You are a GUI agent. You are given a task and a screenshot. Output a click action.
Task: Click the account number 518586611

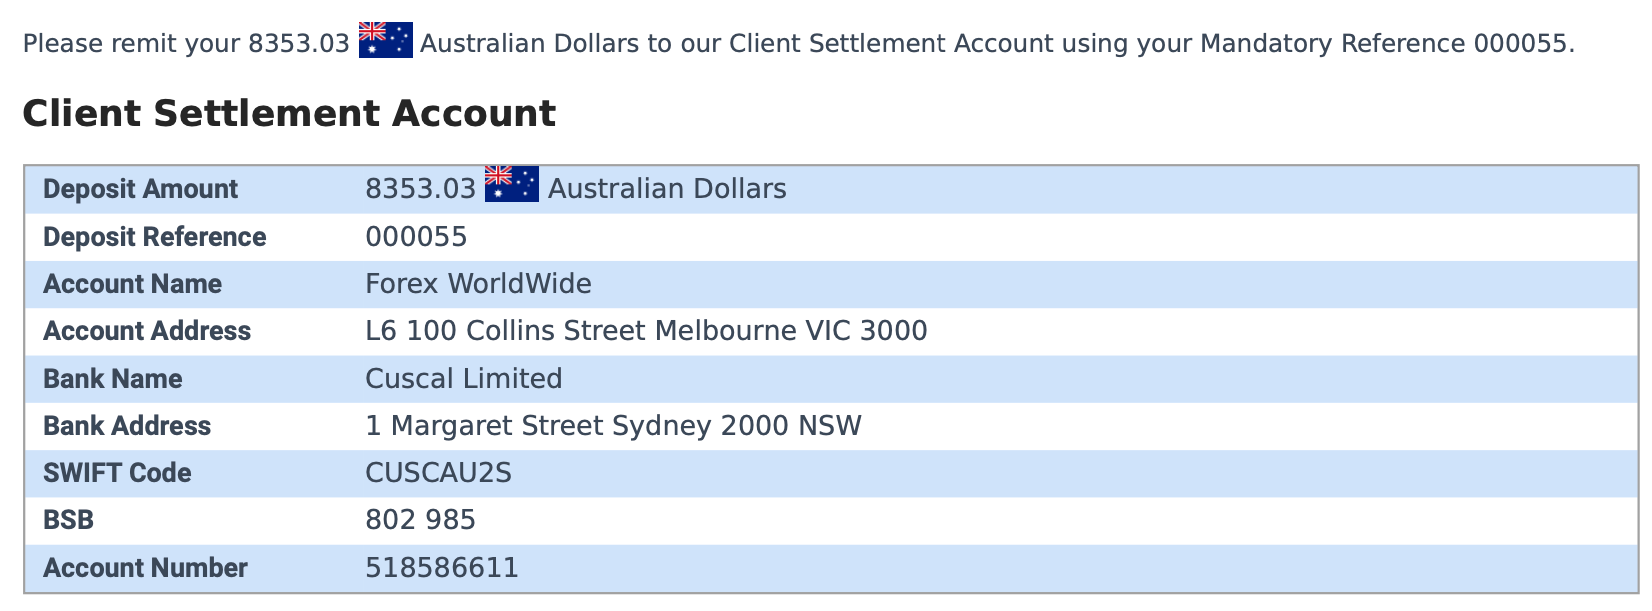[442, 568]
